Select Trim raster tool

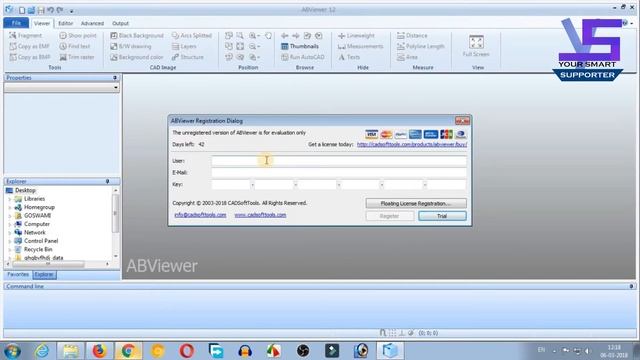coord(77,57)
